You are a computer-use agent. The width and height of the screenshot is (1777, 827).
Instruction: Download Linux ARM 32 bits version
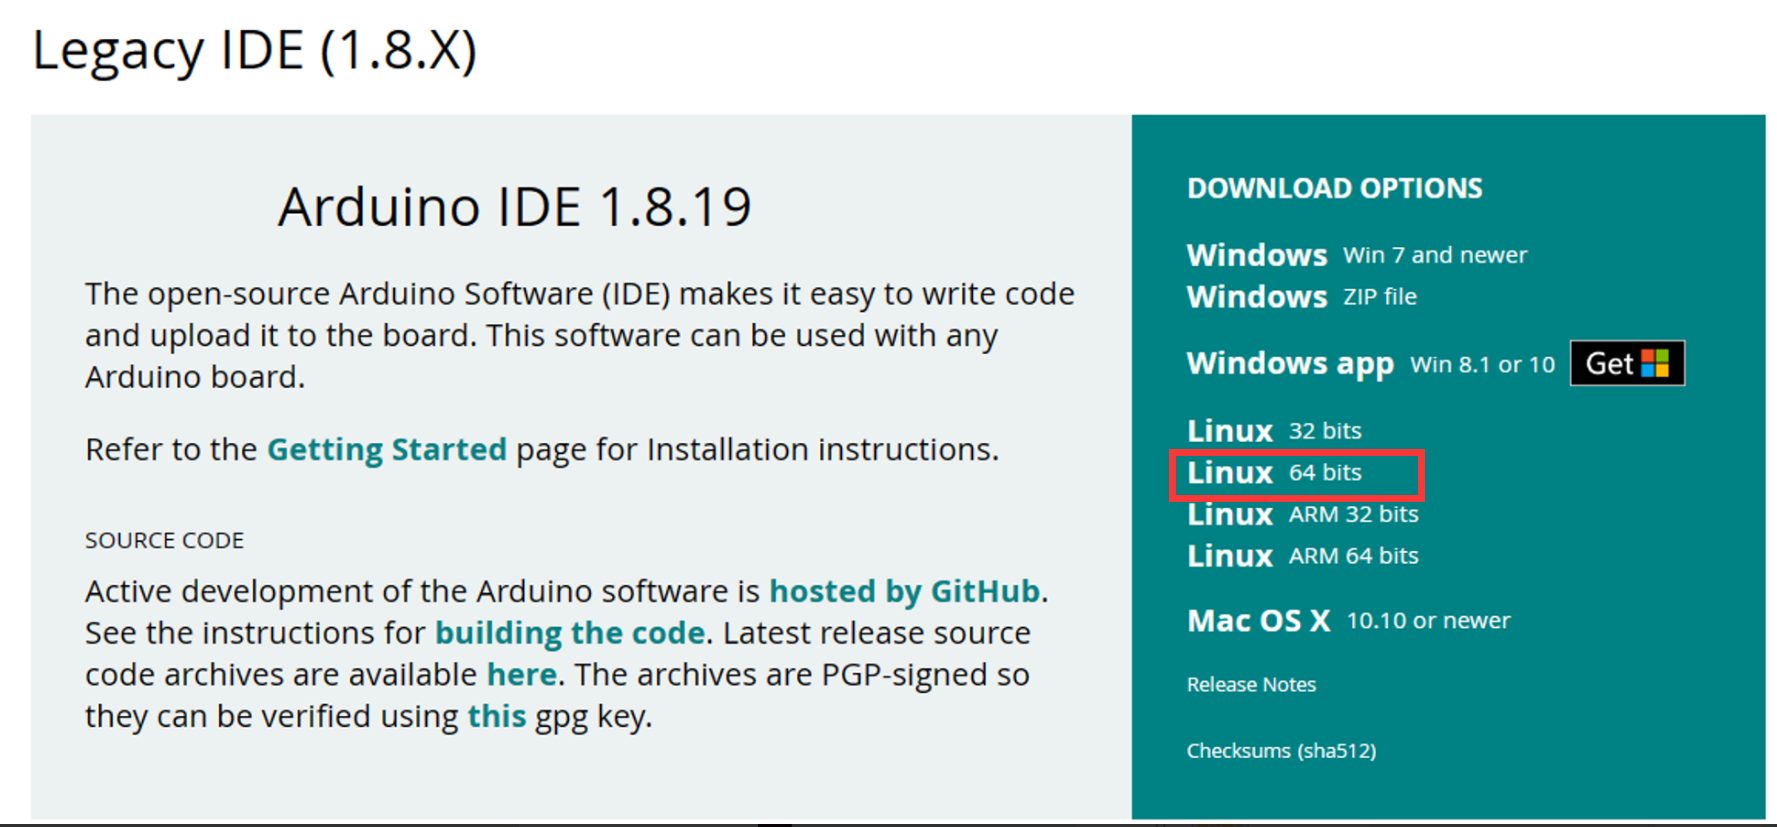click(x=1303, y=514)
